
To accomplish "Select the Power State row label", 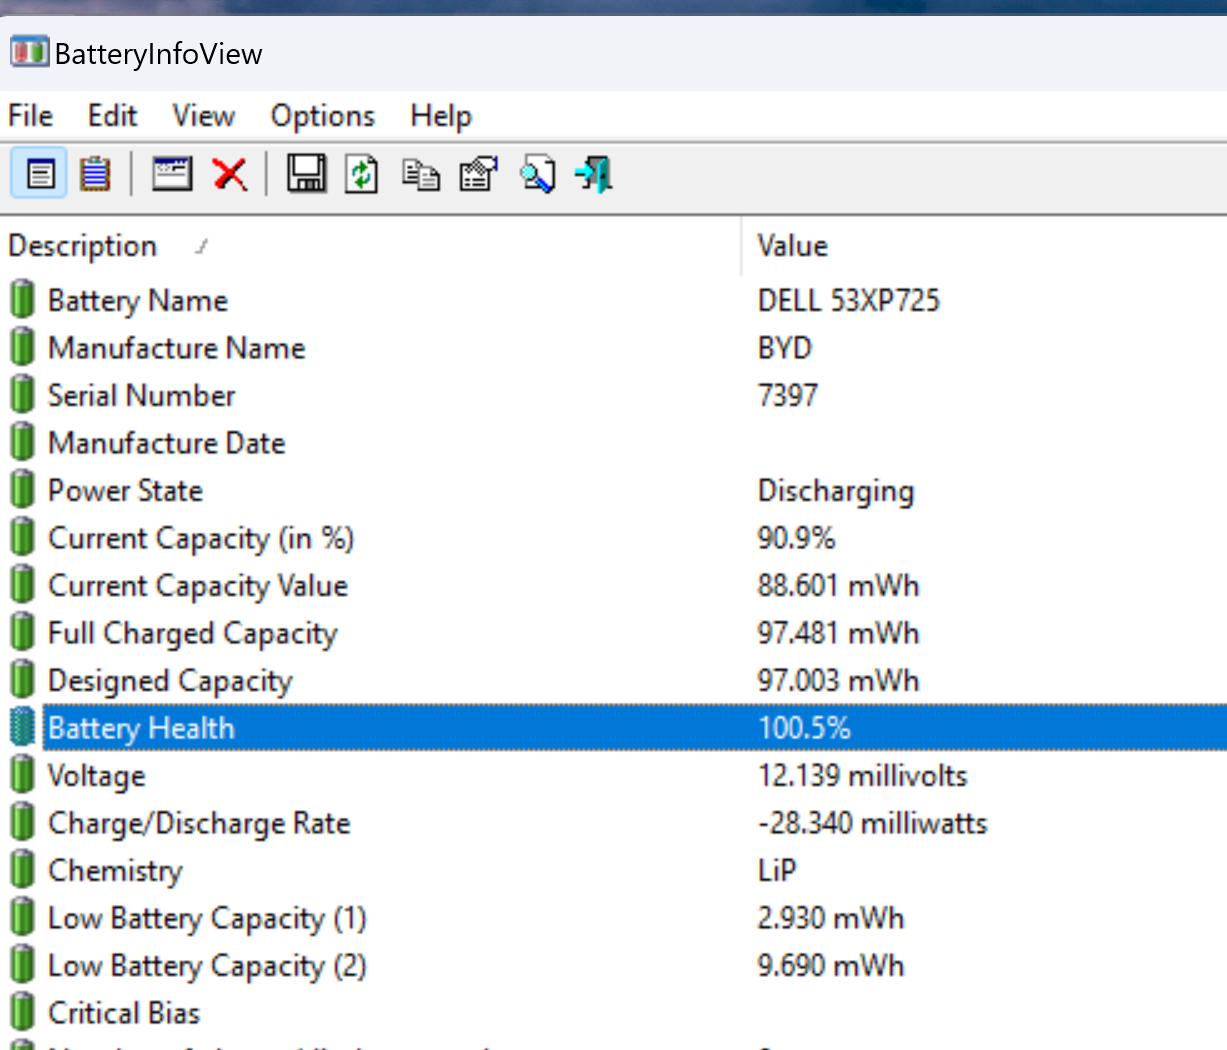I will click(x=126, y=490).
